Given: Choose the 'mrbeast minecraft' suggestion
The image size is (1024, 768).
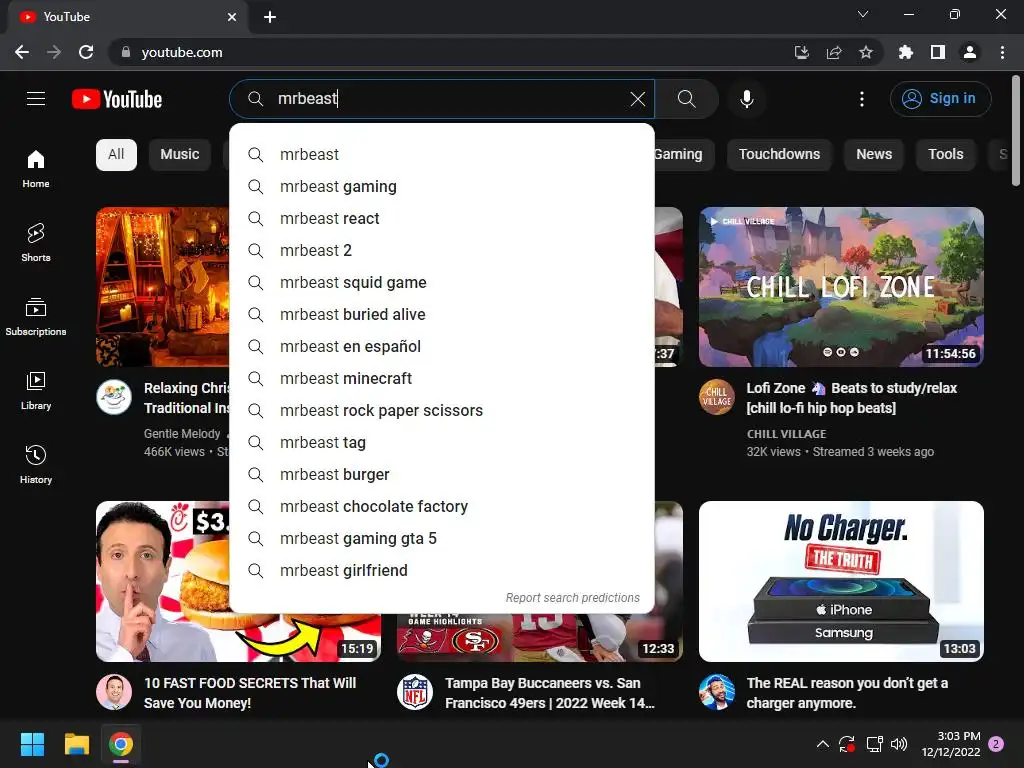Looking at the screenshot, I should click(442, 379).
